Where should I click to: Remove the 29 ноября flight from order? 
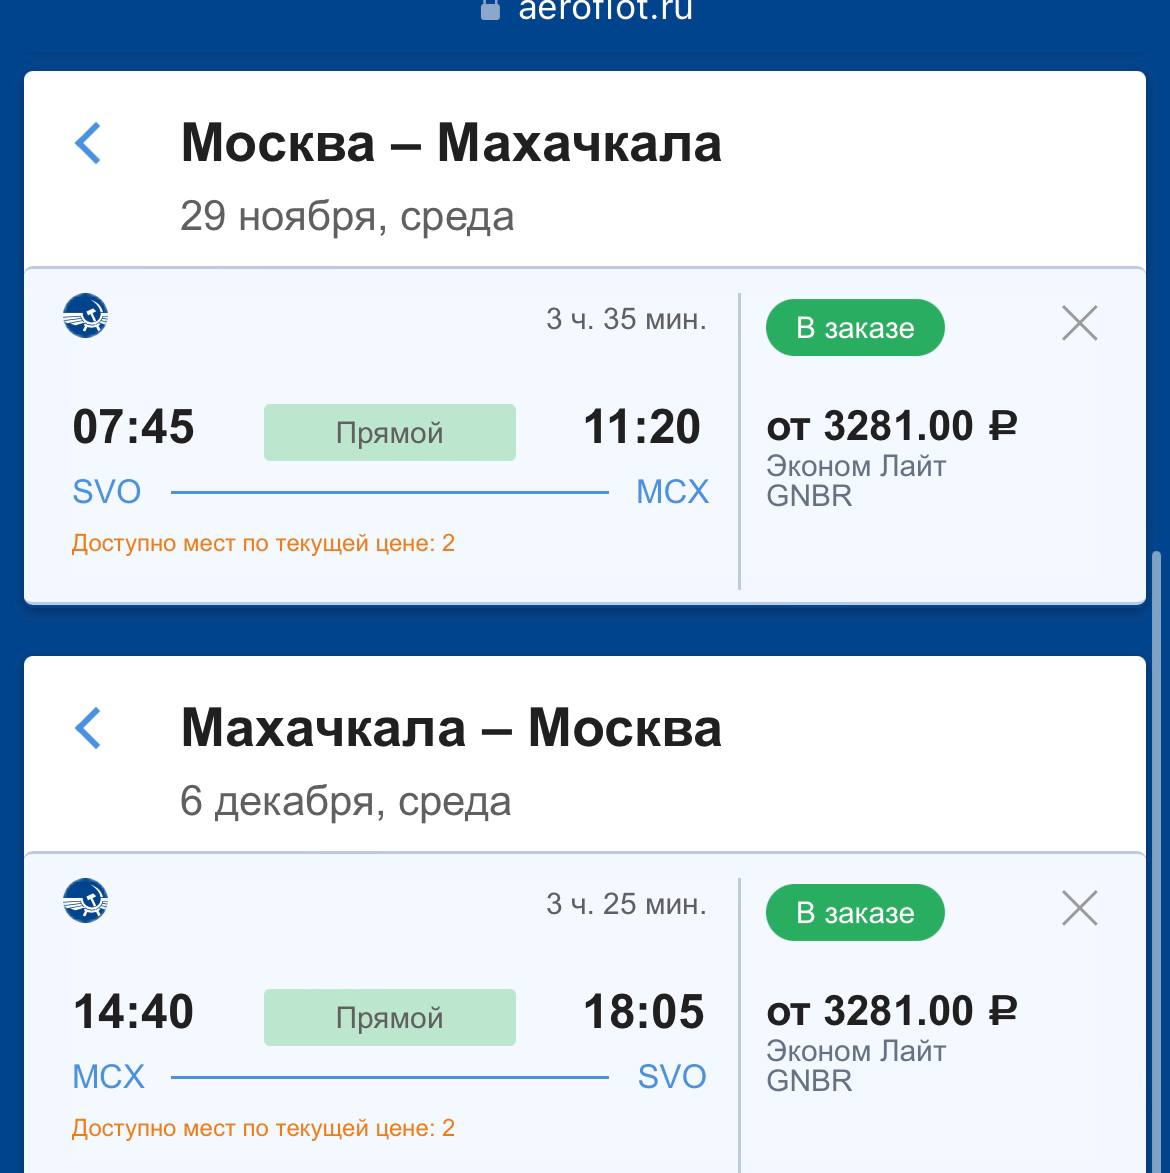point(1079,324)
